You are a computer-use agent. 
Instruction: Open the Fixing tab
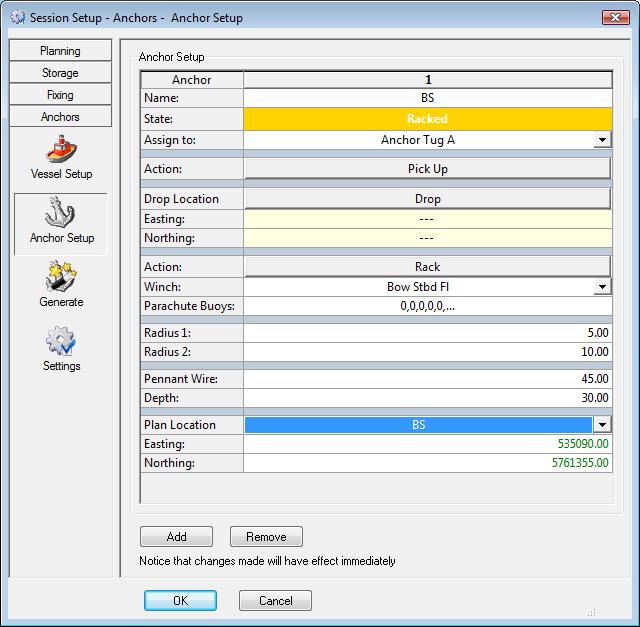[x=60, y=95]
